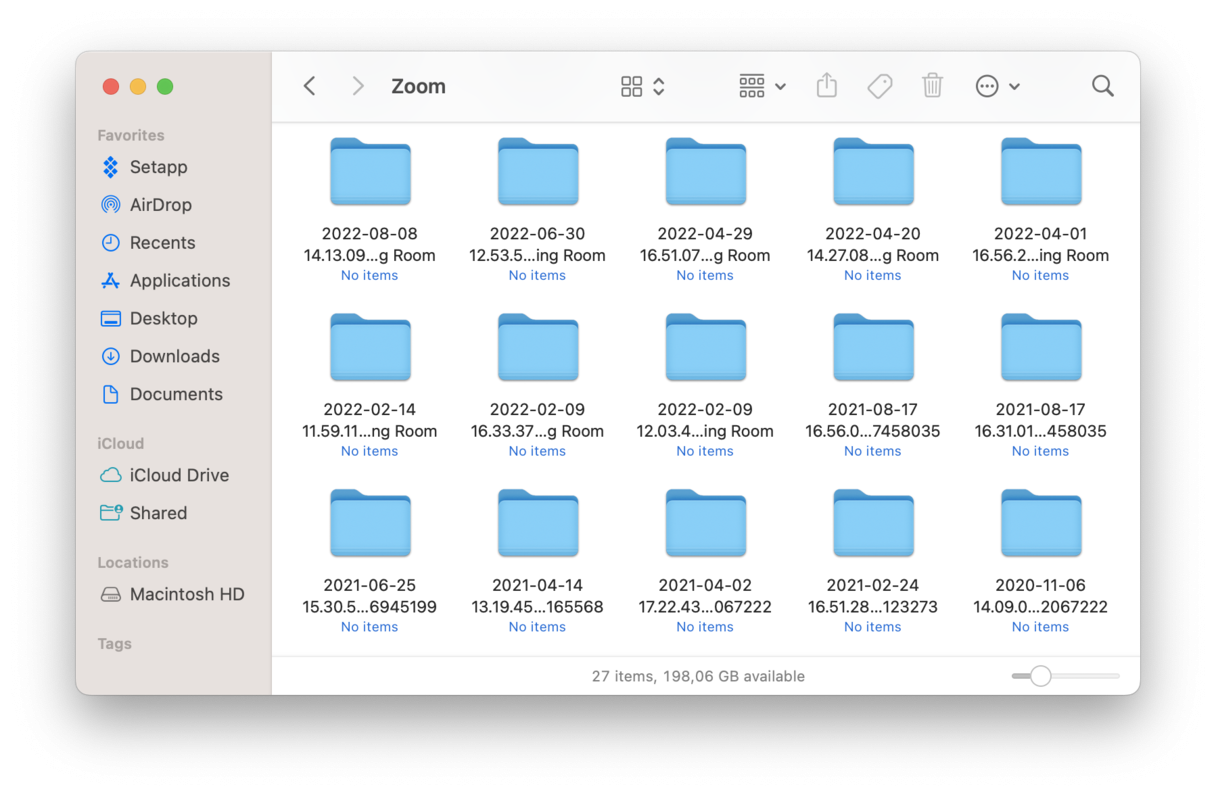This screenshot has height=795, width=1216.
Task: Click No items under 2022-08-08 folder
Action: (x=369, y=275)
